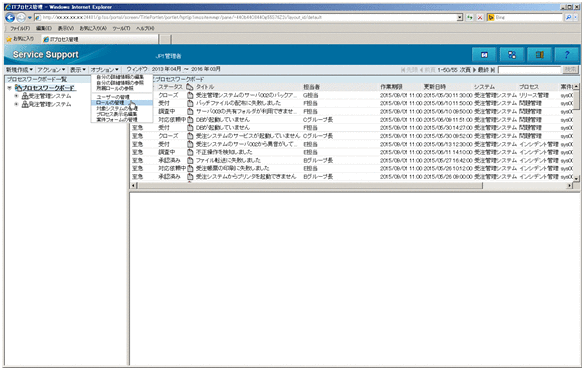Click document icon of ファイル転送に失敗しました row

coord(190,160)
